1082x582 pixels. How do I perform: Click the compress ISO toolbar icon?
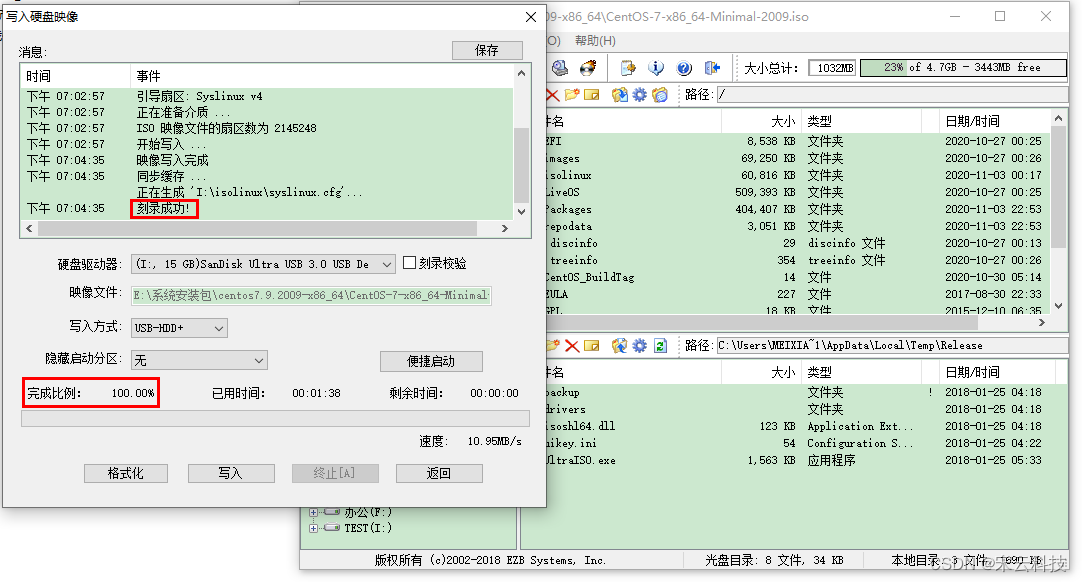[628, 68]
